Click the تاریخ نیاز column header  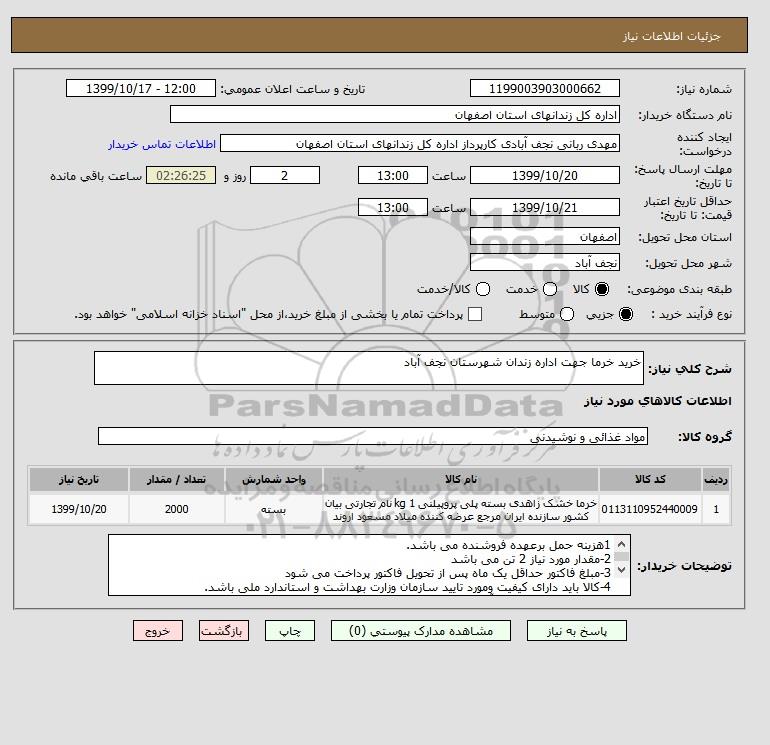(x=79, y=479)
